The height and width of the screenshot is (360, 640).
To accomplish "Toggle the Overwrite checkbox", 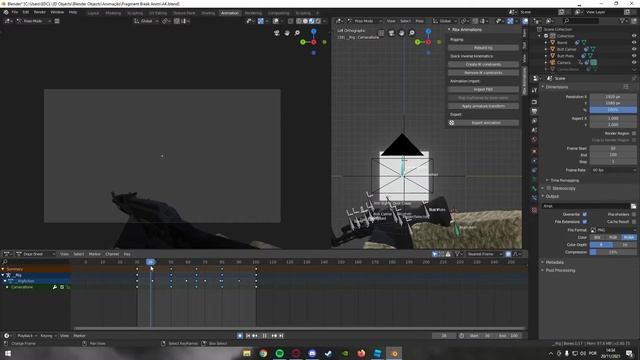I will 584,214.
